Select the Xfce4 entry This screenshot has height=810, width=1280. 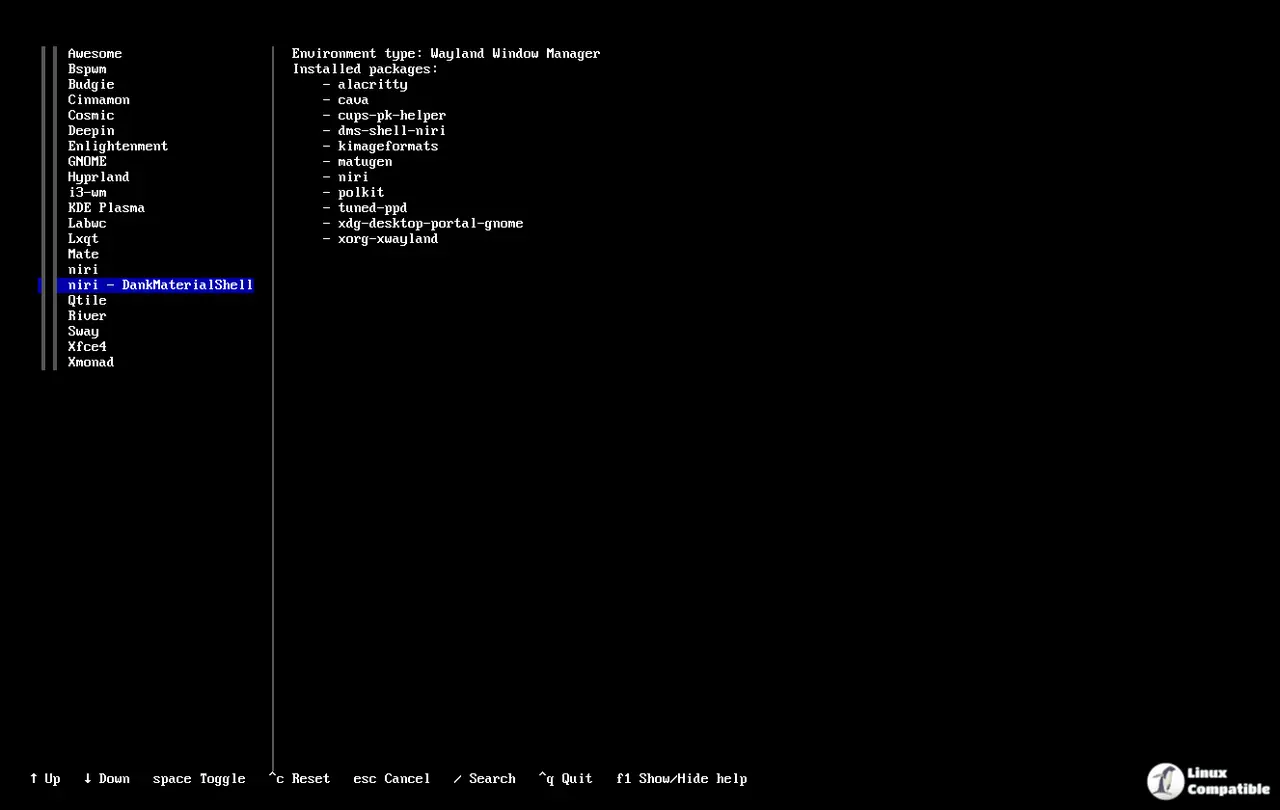pos(87,347)
